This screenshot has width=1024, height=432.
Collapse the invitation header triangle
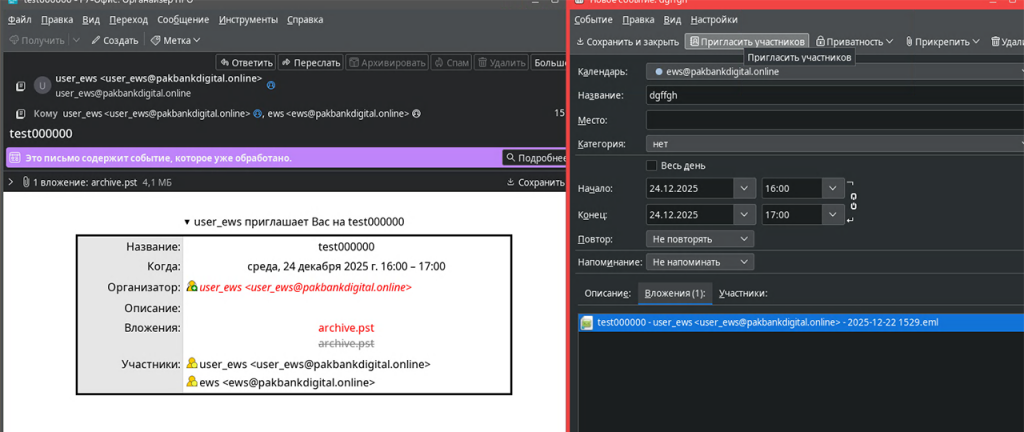[186, 221]
